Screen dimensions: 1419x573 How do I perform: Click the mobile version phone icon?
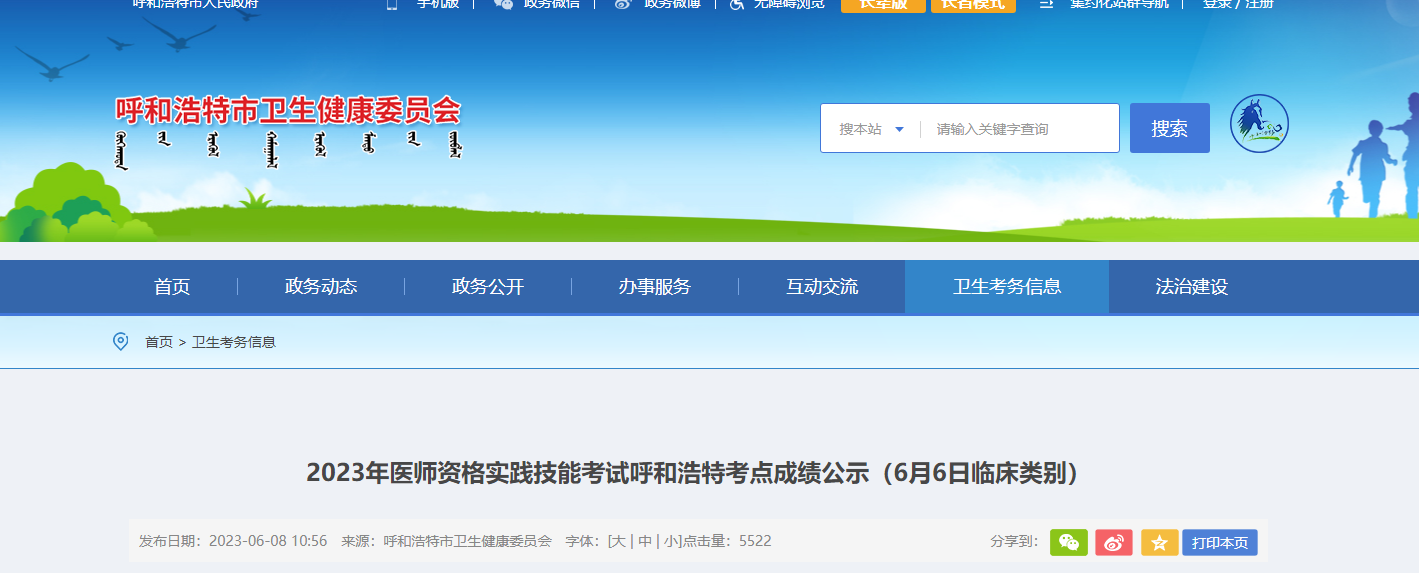[392, 4]
